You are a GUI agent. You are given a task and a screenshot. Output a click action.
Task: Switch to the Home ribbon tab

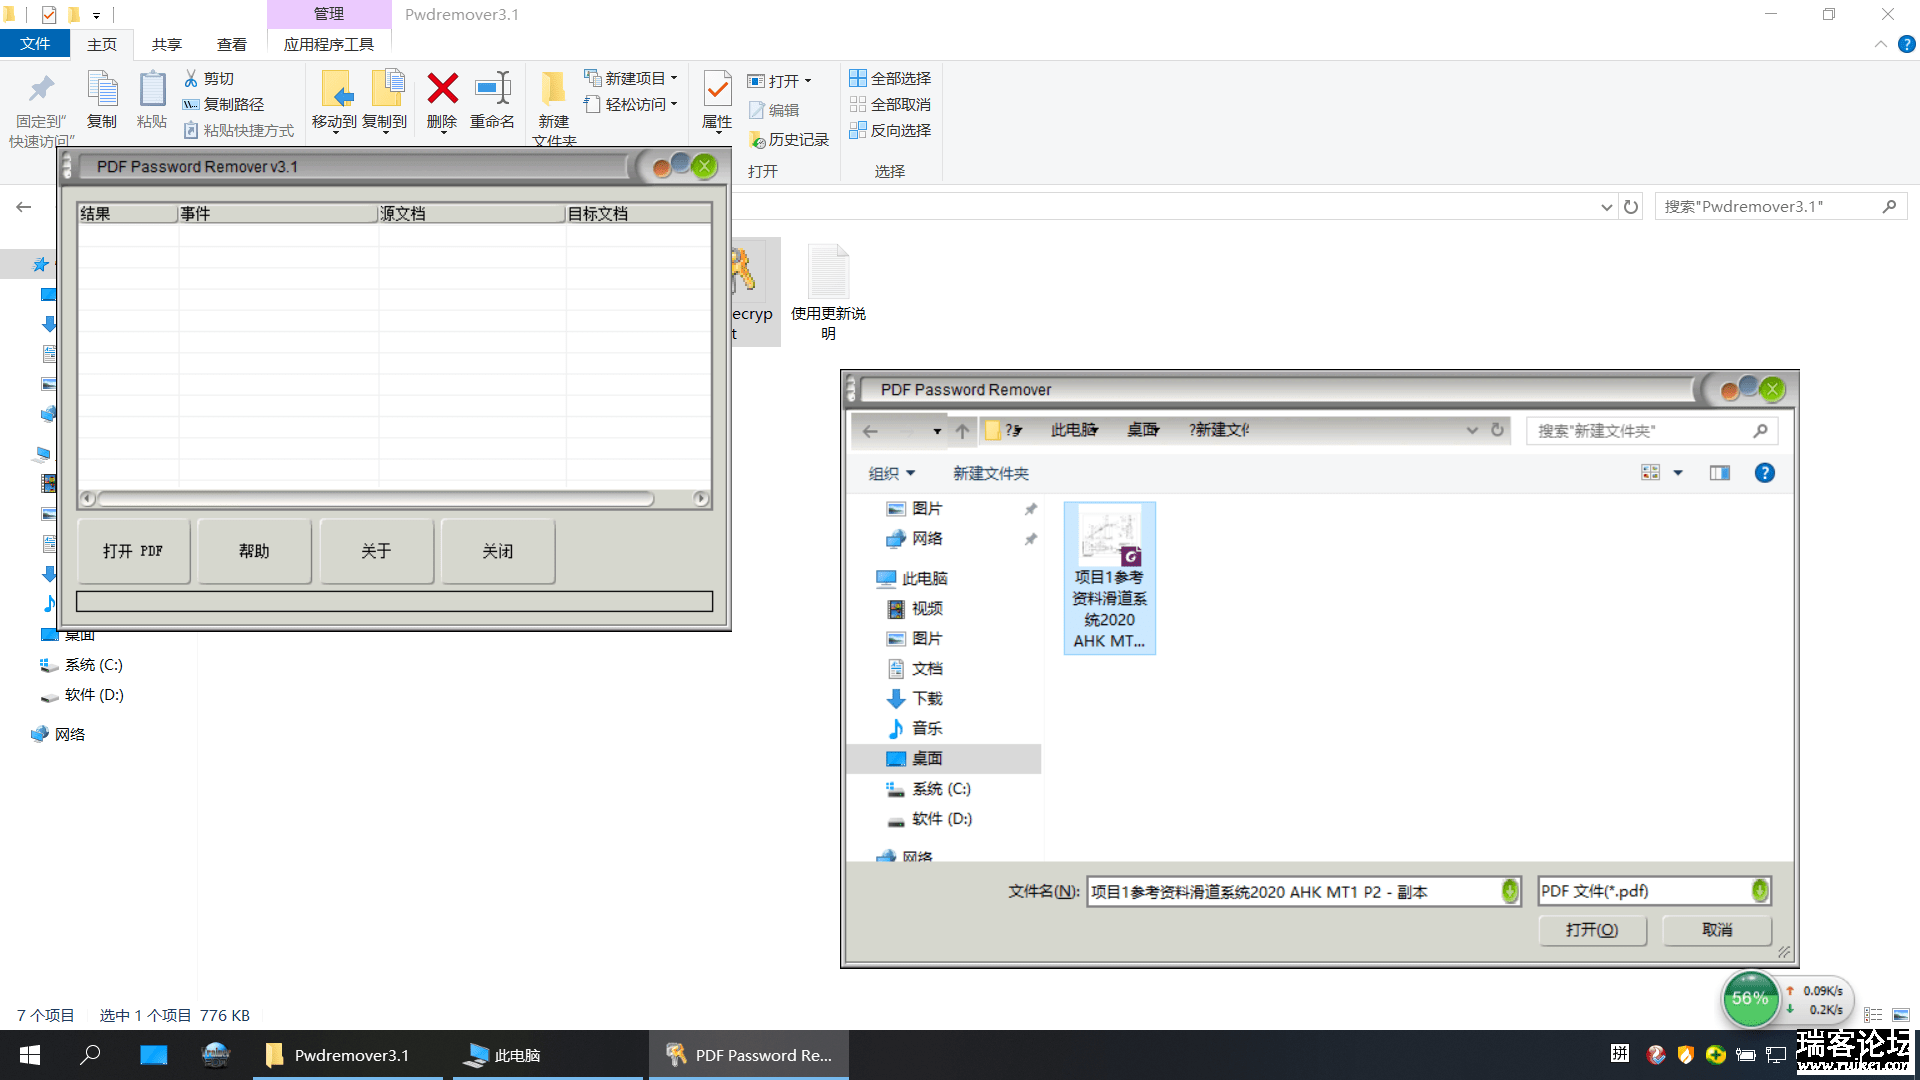point(102,44)
